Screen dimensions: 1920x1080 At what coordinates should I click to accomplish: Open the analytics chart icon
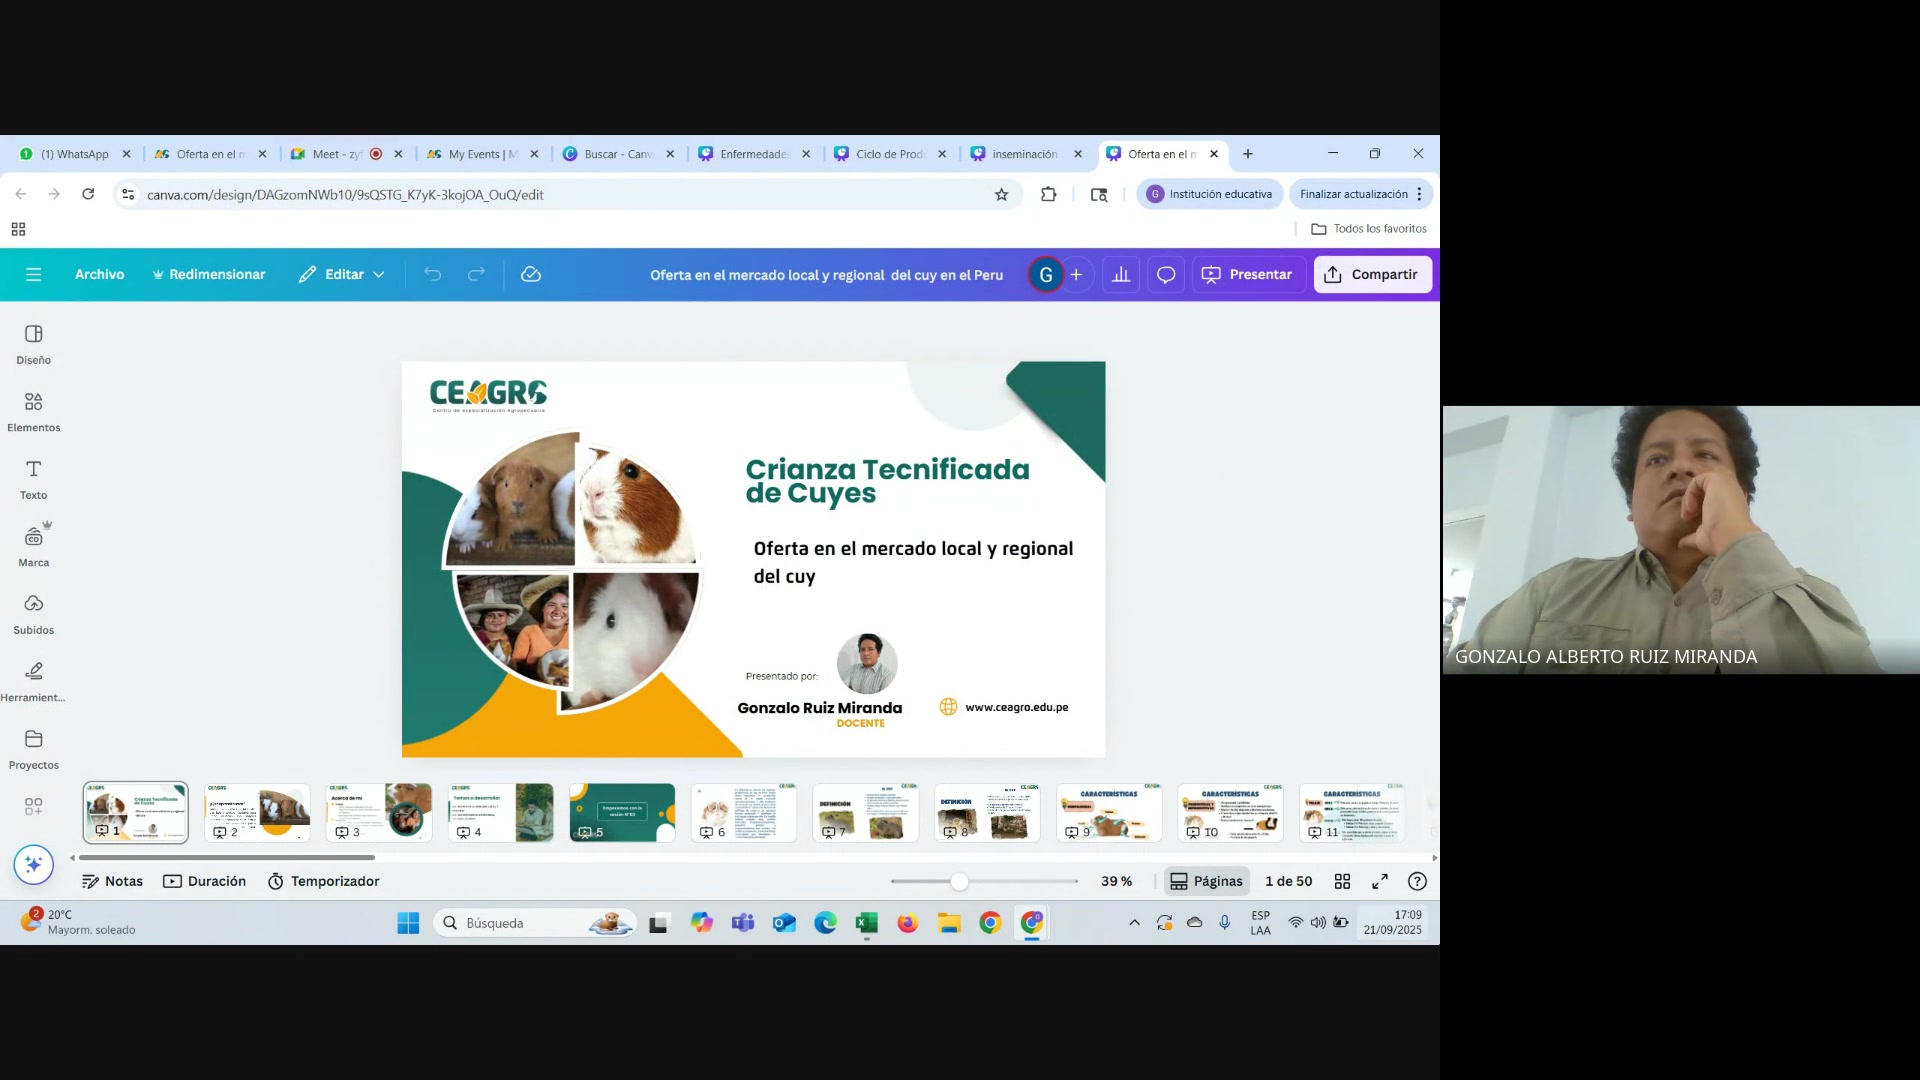pyautogui.click(x=1121, y=274)
